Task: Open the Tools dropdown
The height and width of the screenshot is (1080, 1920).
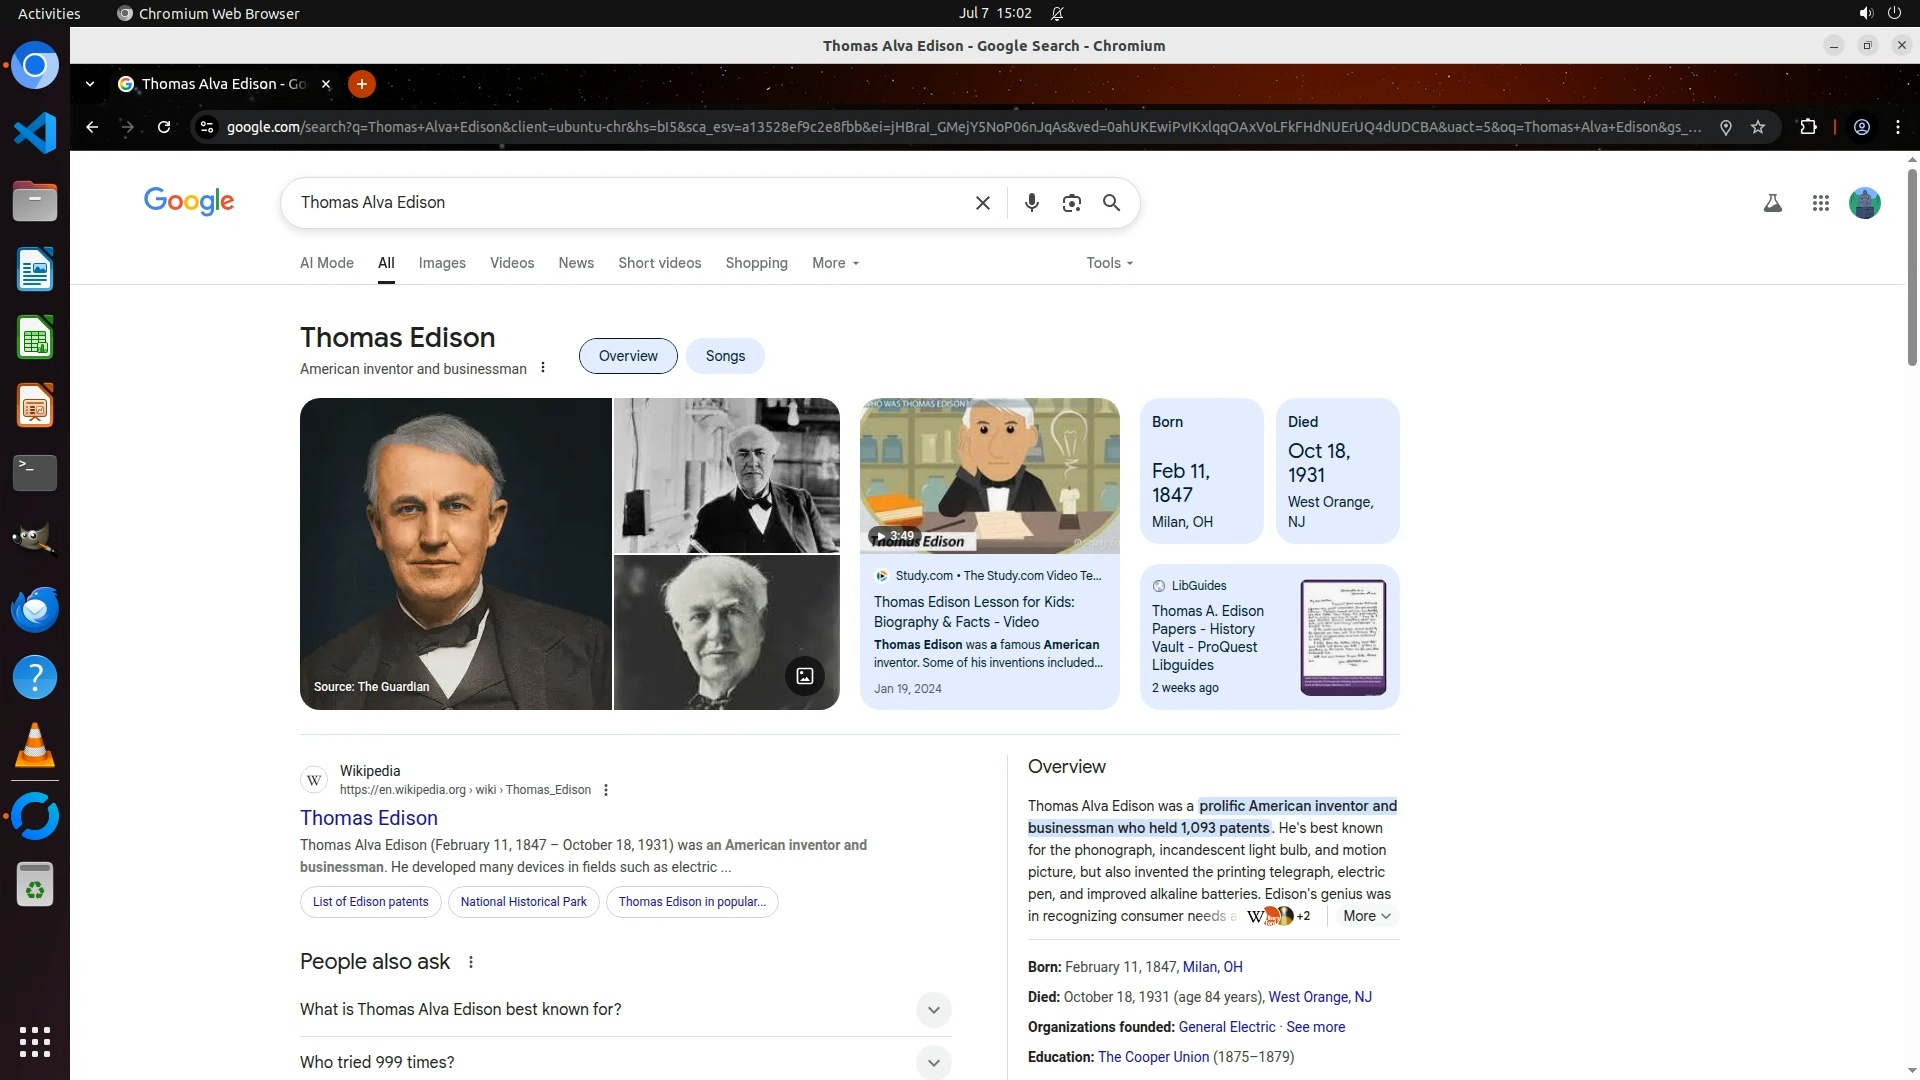Action: 1109,263
